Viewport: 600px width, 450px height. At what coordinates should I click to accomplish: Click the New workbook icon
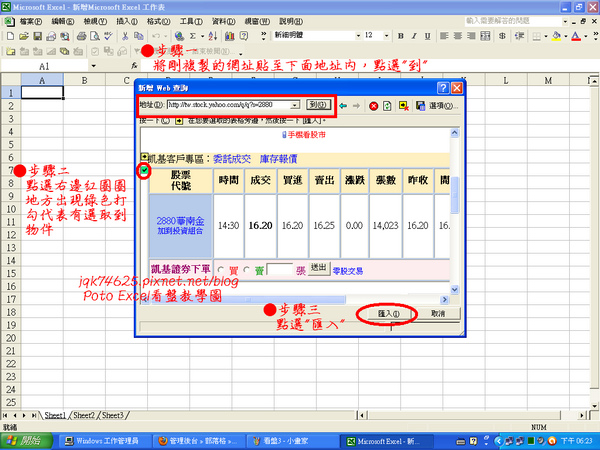click(10, 36)
